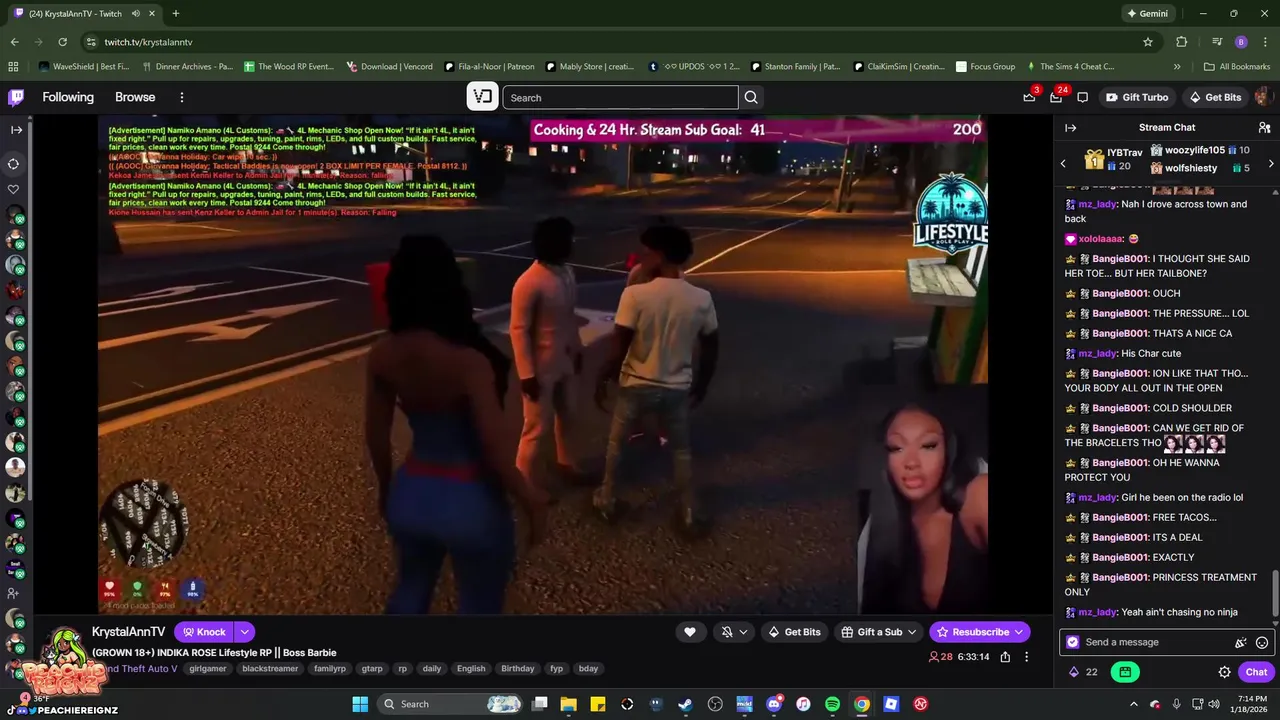
Task: Open IYBTrav top gifter entry
Action: coord(1114,159)
